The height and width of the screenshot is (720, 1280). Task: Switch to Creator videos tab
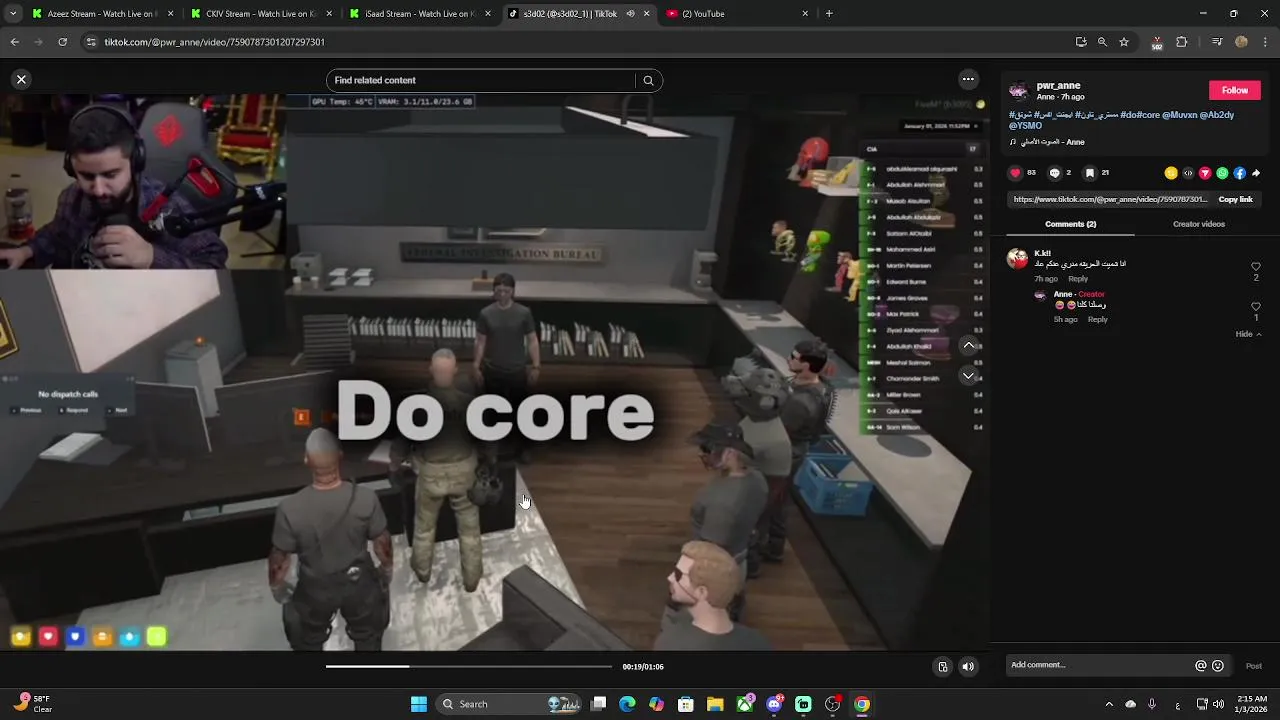pyautogui.click(x=1198, y=224)
